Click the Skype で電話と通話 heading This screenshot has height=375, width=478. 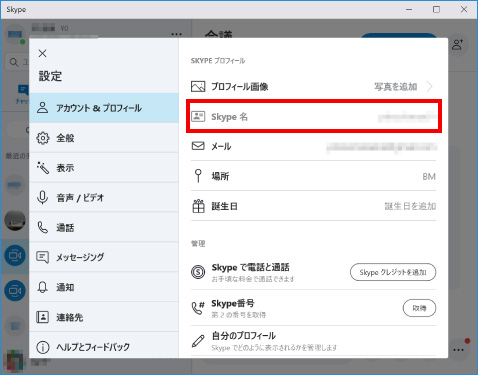tap(250, 267)
